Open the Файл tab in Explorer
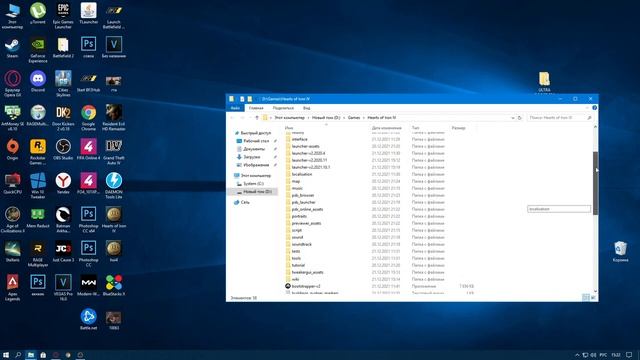 pyautogui.click(x=235, y=108)
